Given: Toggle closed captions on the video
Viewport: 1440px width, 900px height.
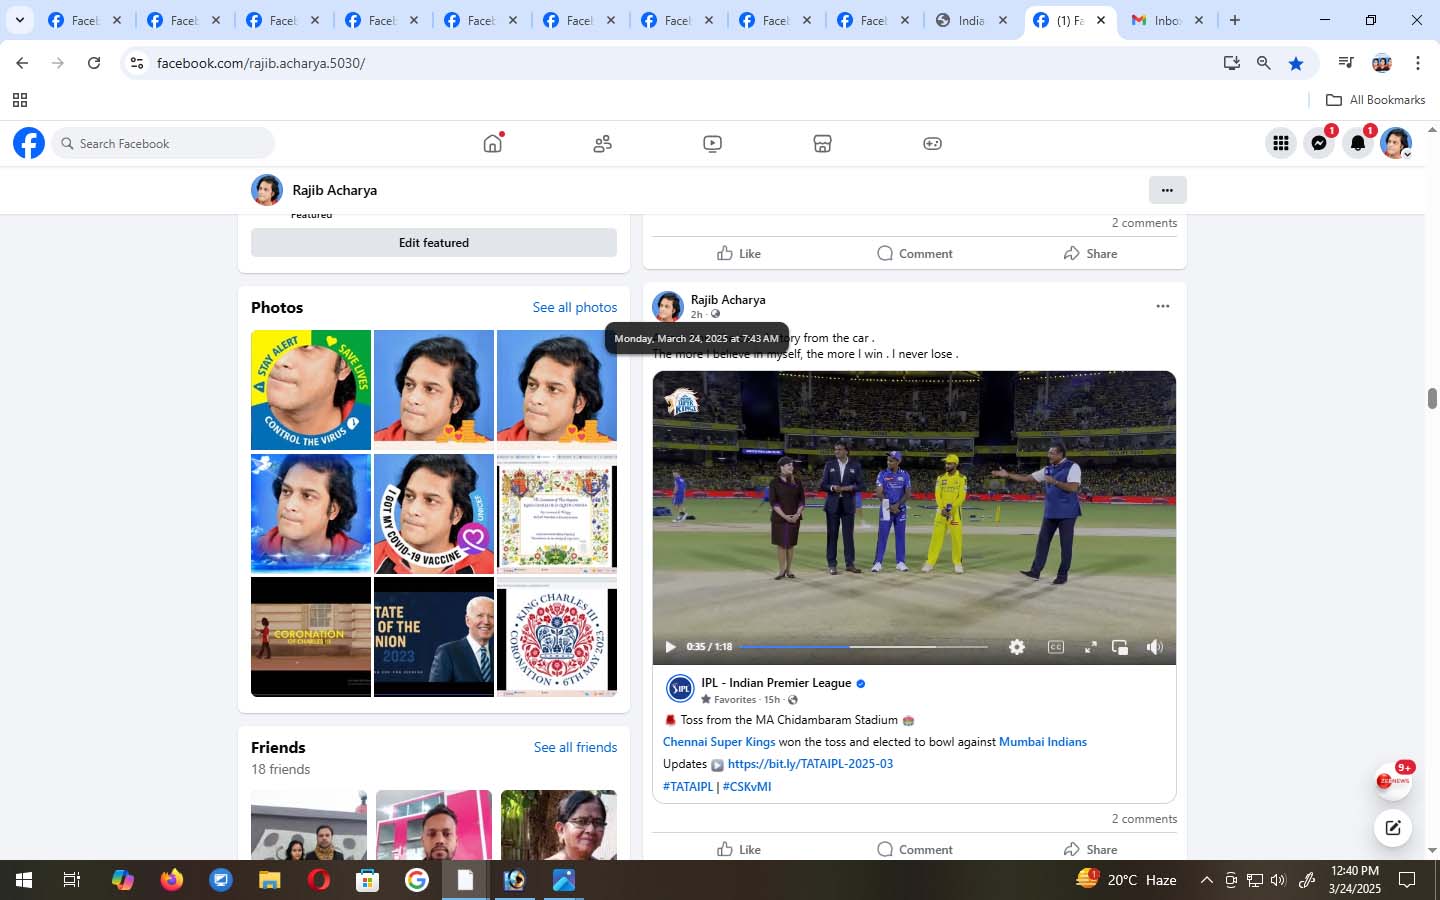Looking at the screenshot, I should pos(1056,647).
